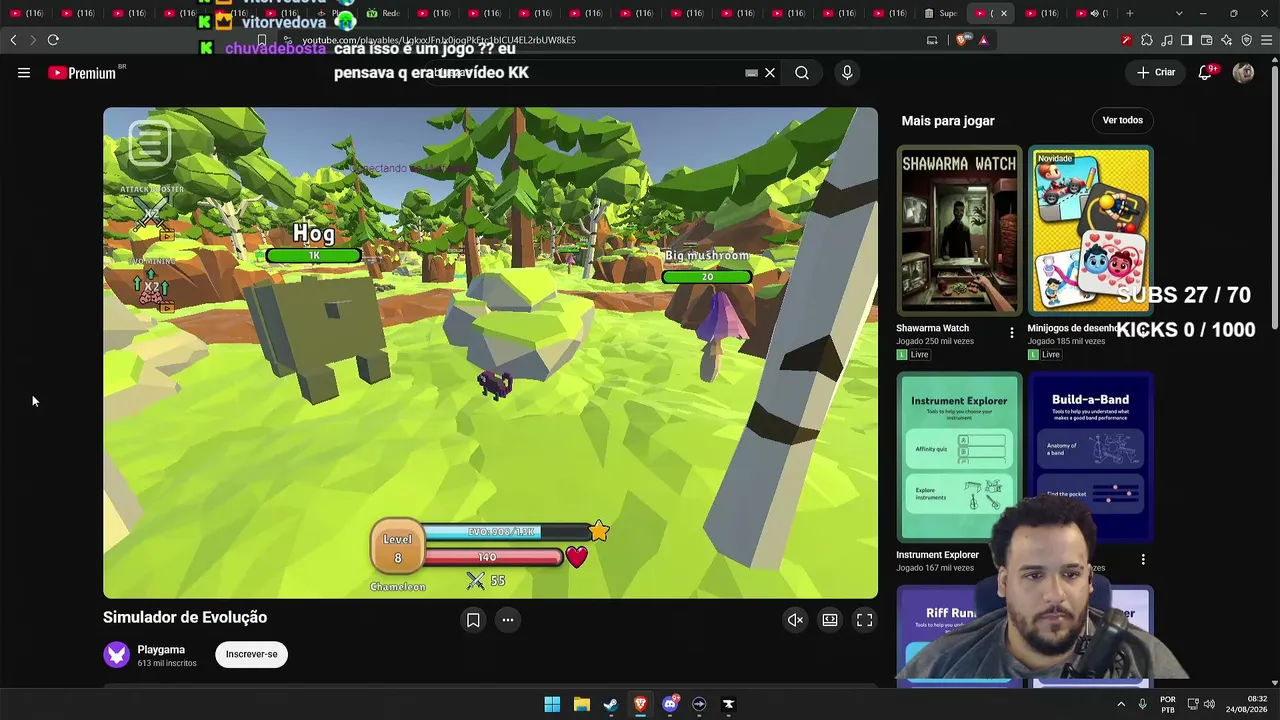Open the media control music note icon
The height and width of the screenshot is (720, 1280).
1167,40
